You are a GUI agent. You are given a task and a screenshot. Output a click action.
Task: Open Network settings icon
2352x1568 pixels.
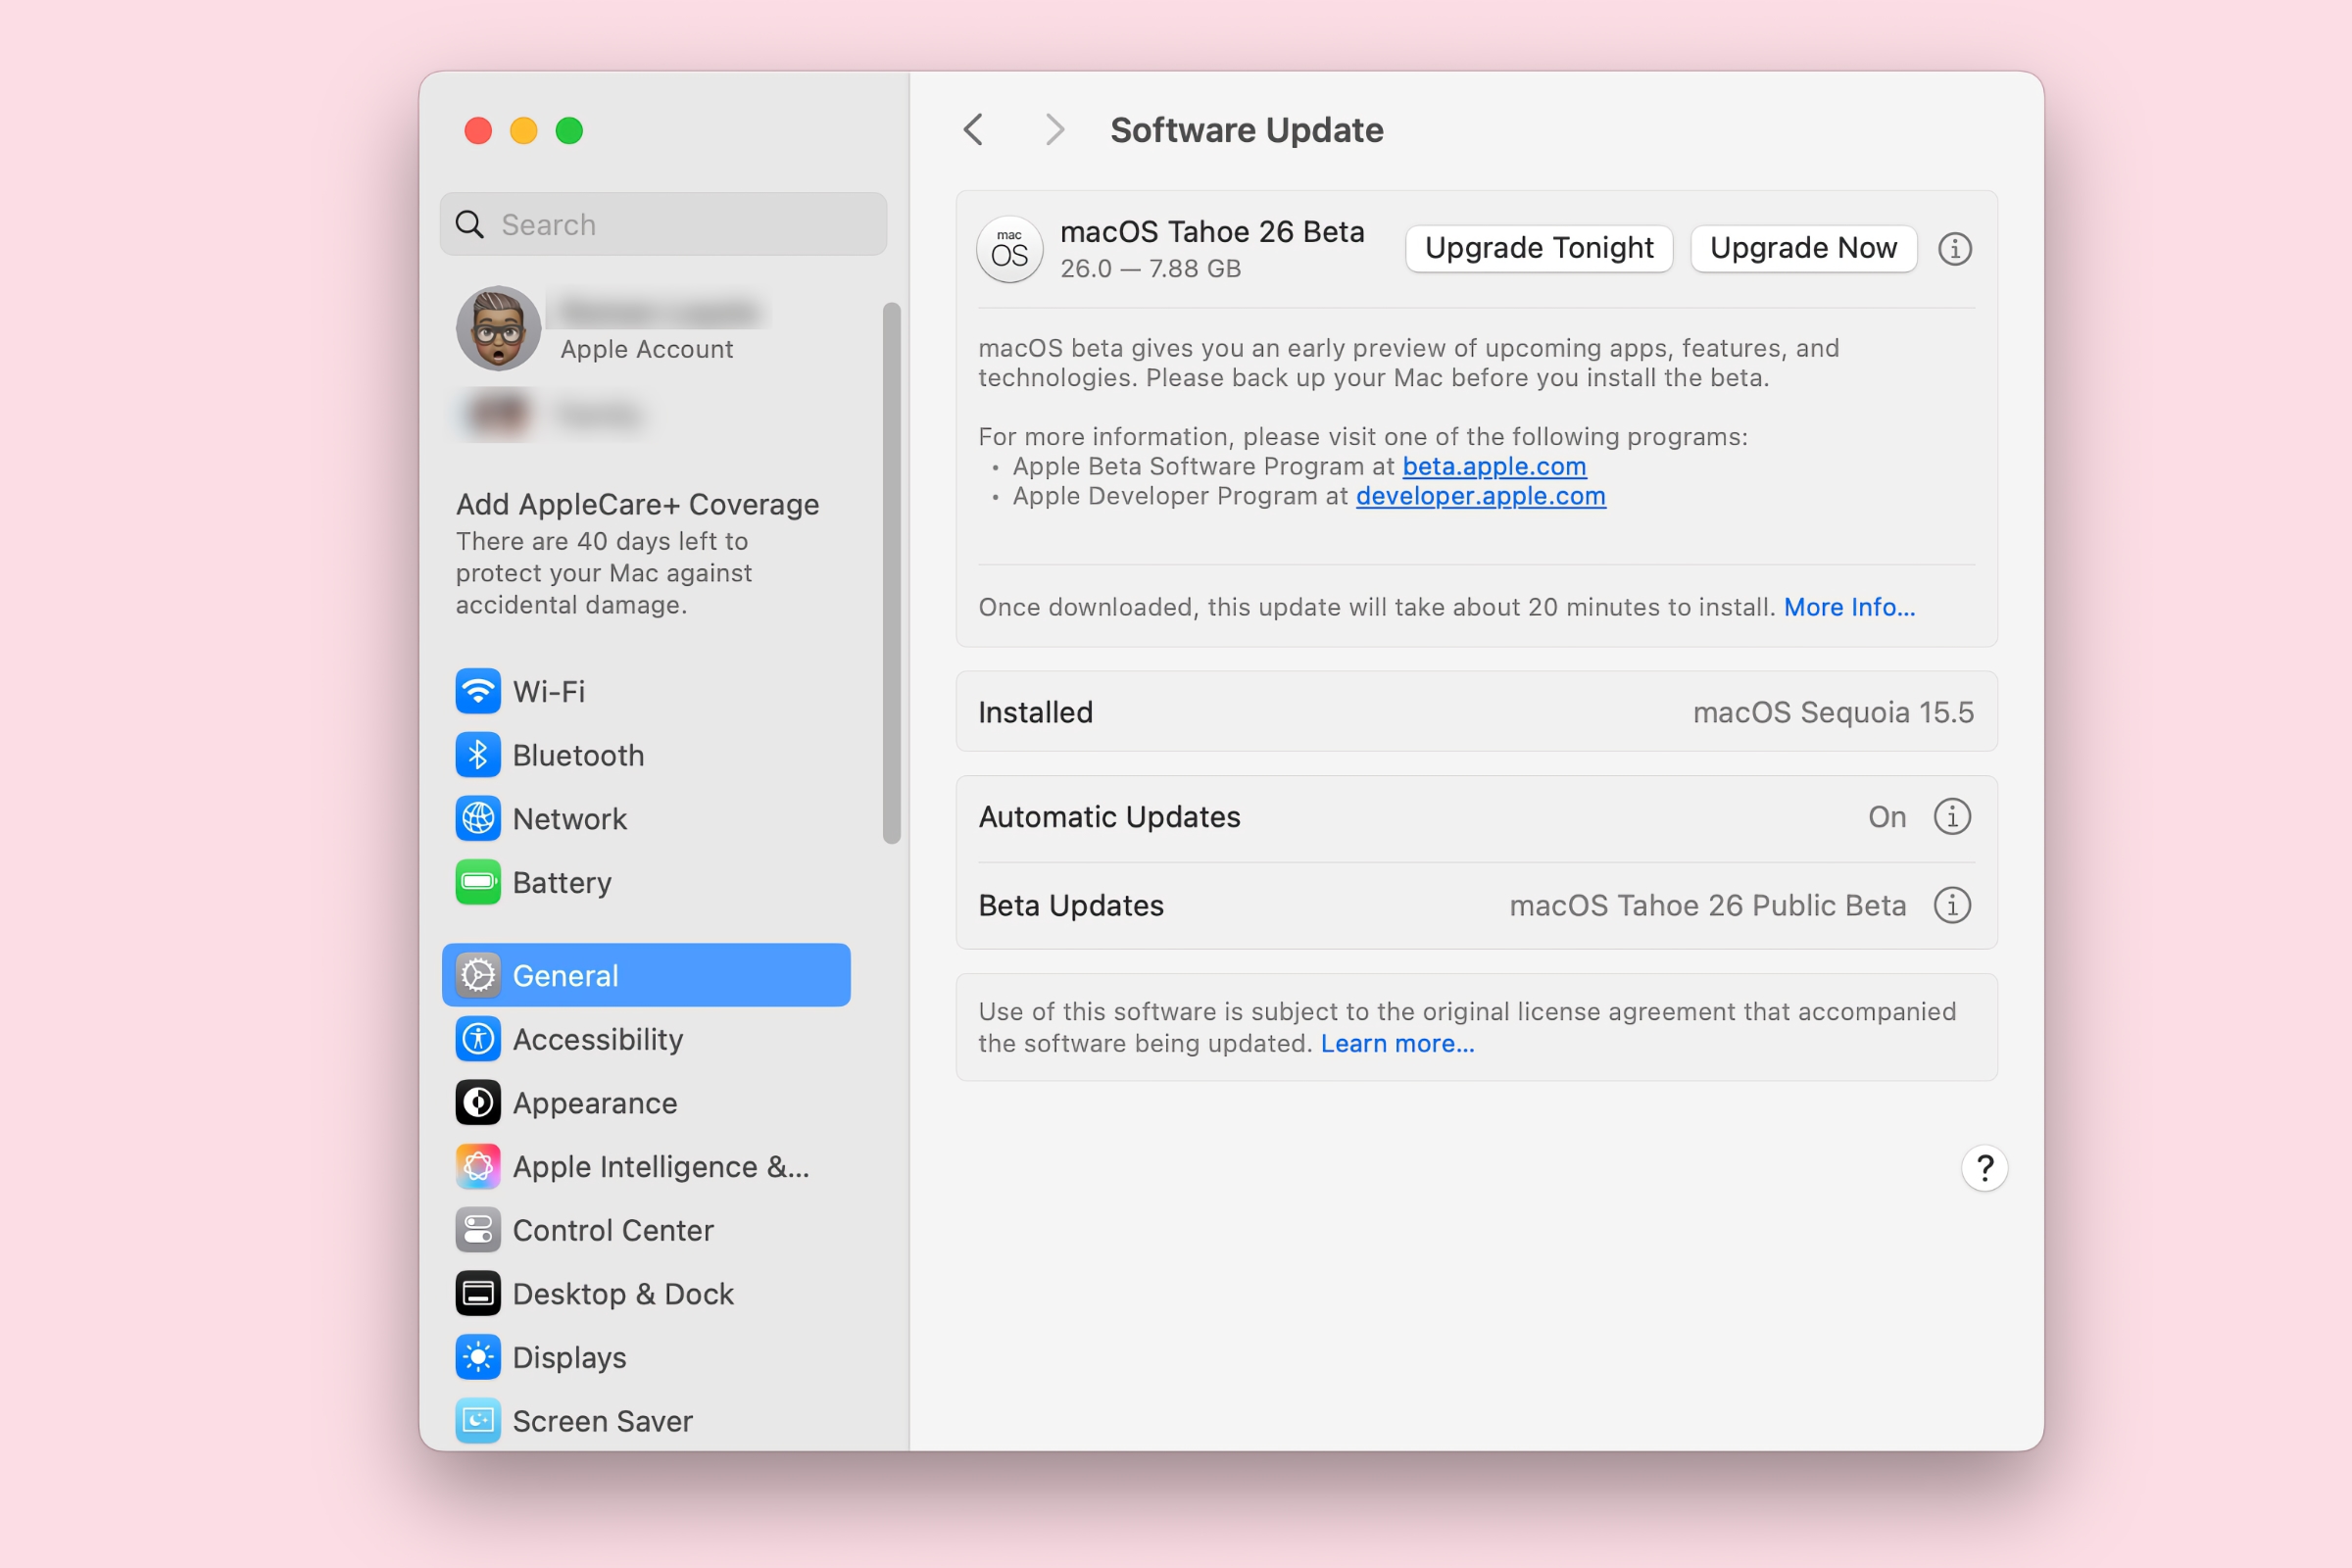pyautogui.click(x=478, y=818)
